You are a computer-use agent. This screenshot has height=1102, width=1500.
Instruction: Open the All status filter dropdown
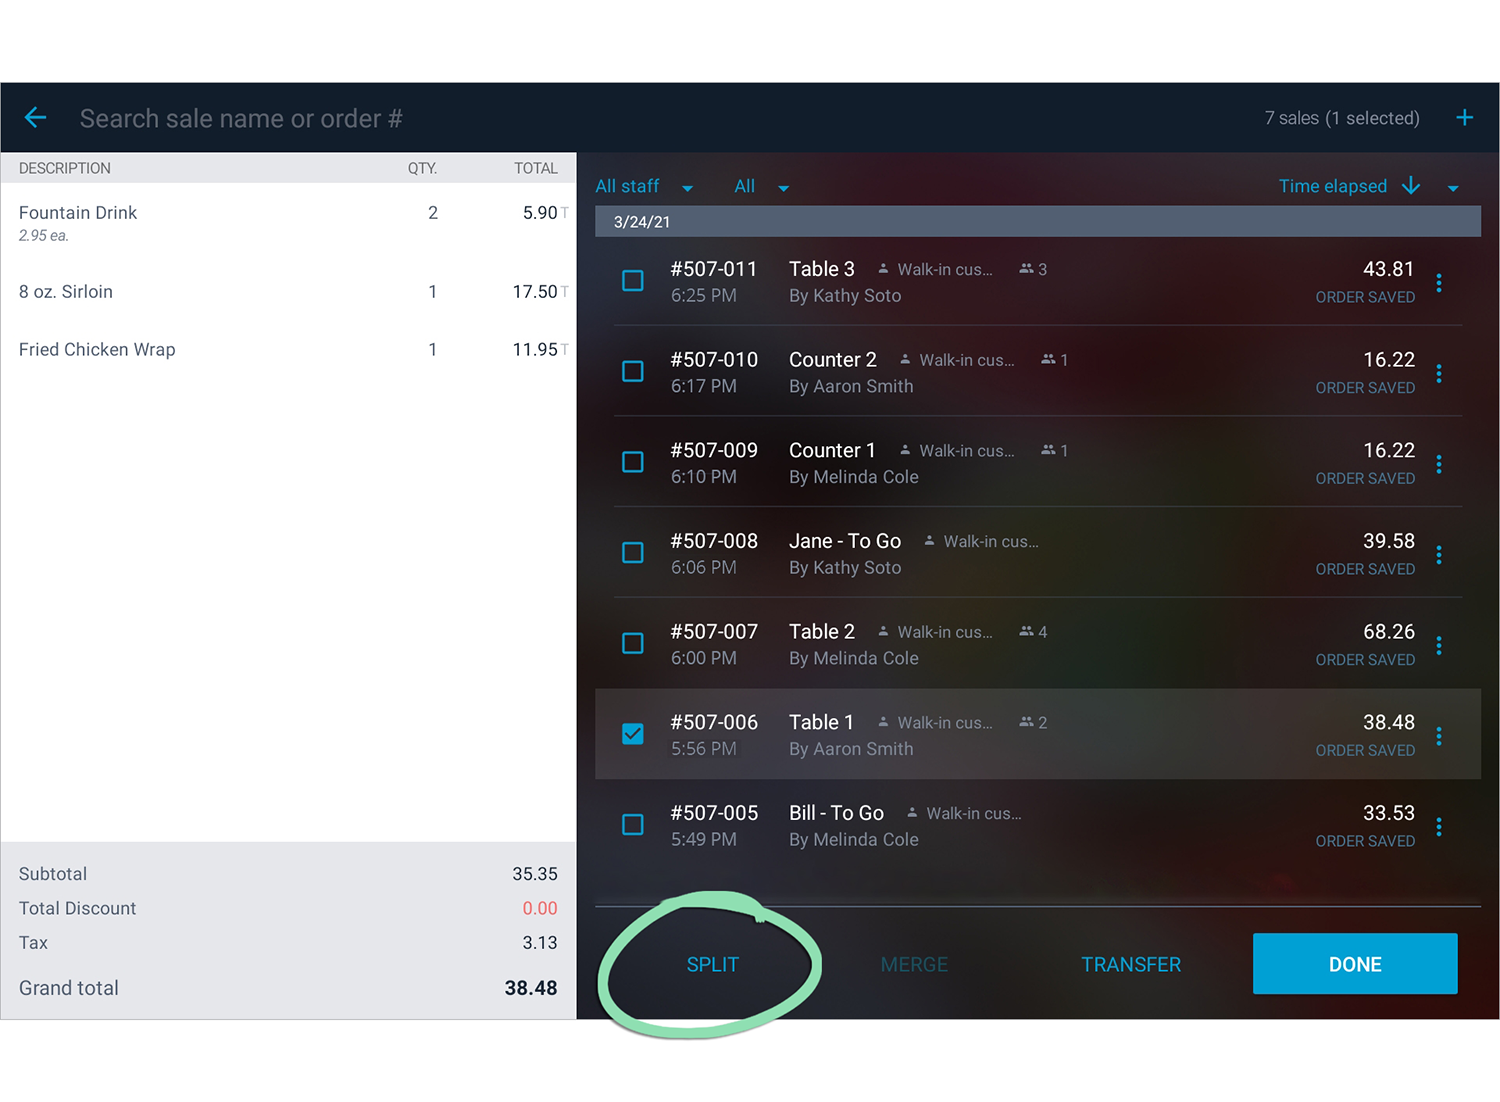pos(762,187)
